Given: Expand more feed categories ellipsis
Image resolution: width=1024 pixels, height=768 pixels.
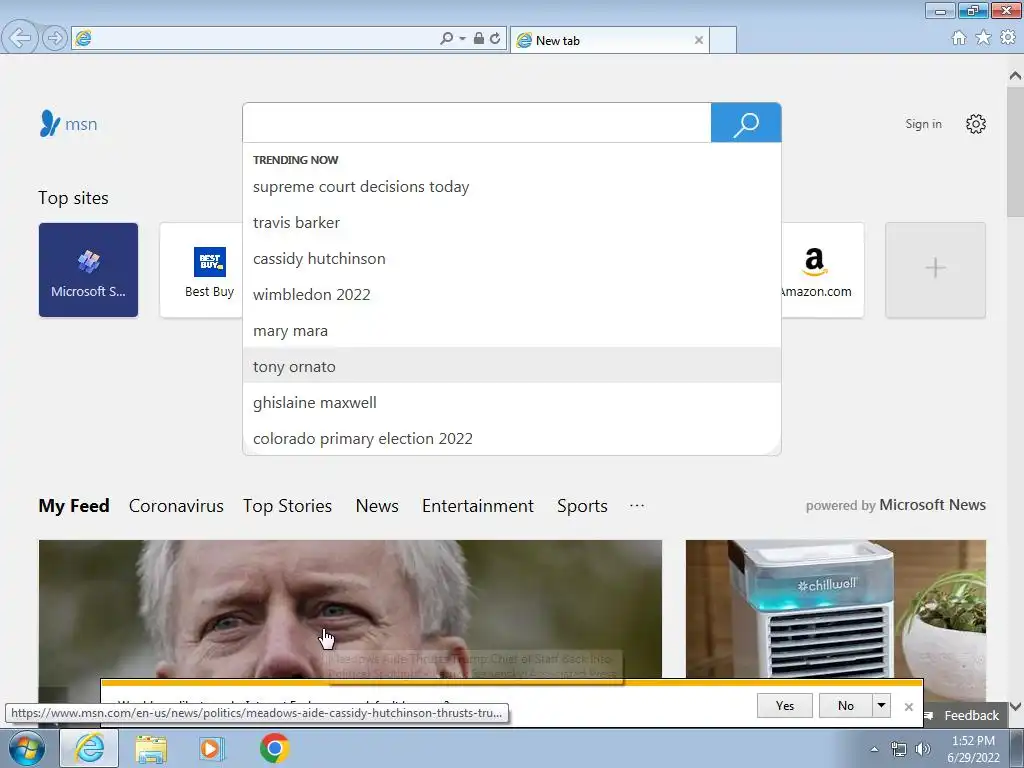Looking at the screenshot, I should coord(637,505).
